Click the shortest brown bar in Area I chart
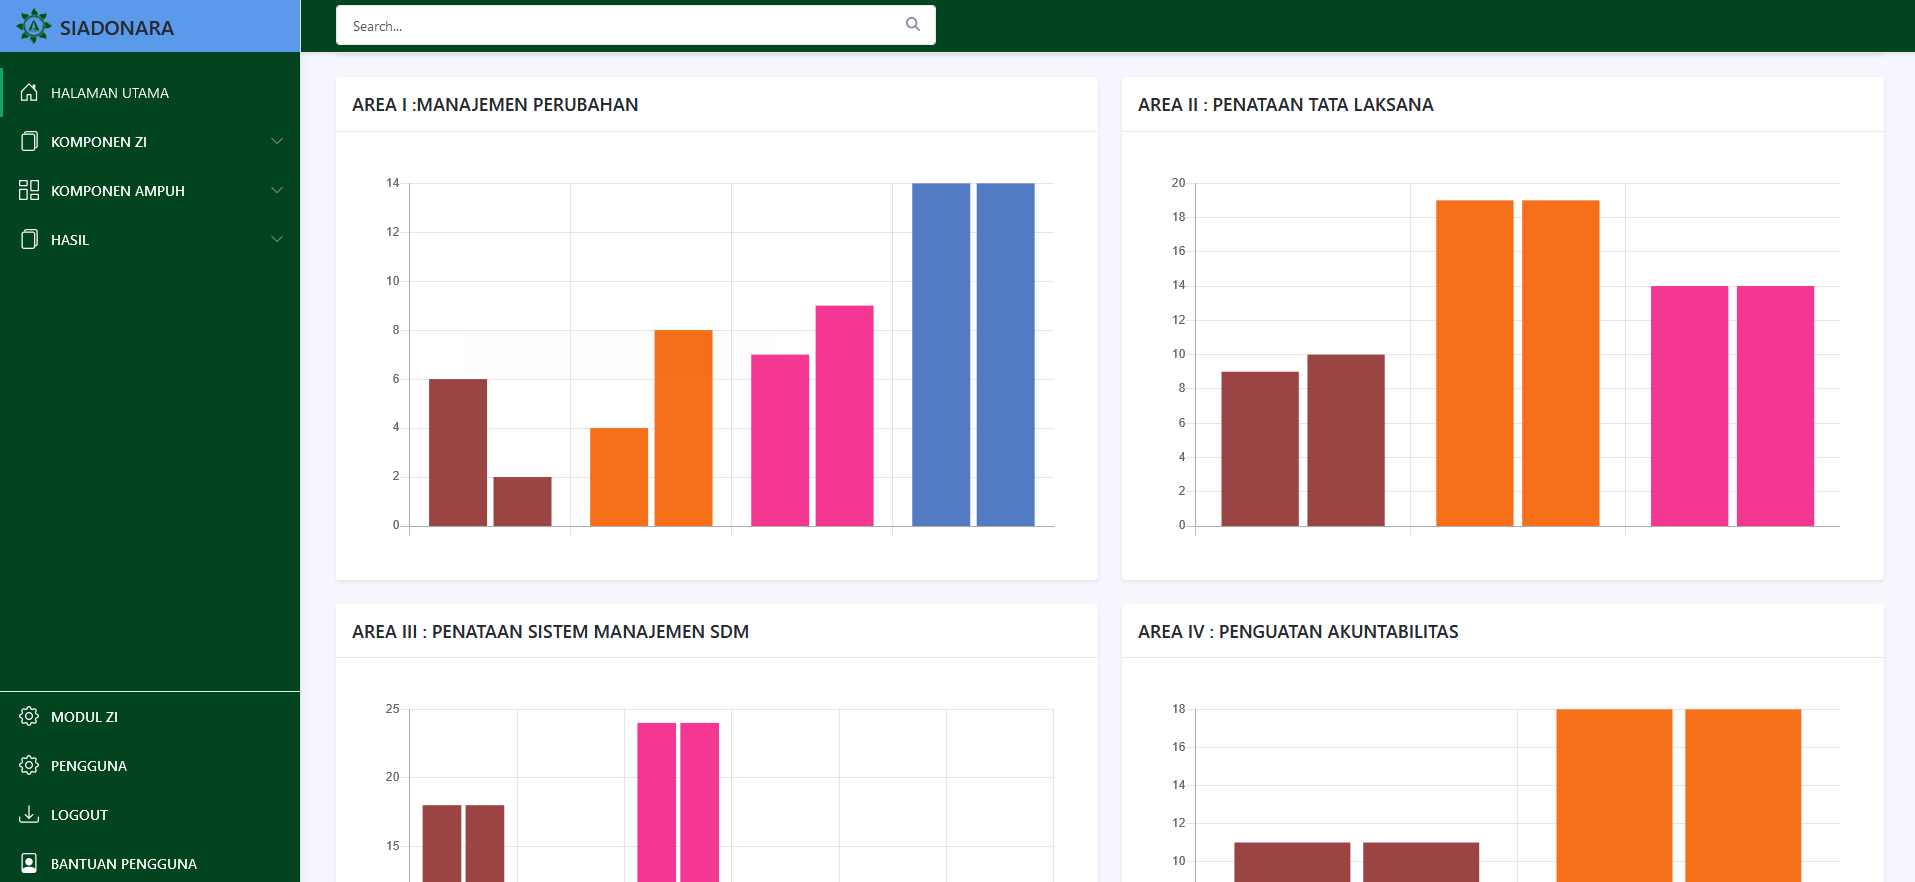Viewport: 1915px width, 882px height. [522, 501]
